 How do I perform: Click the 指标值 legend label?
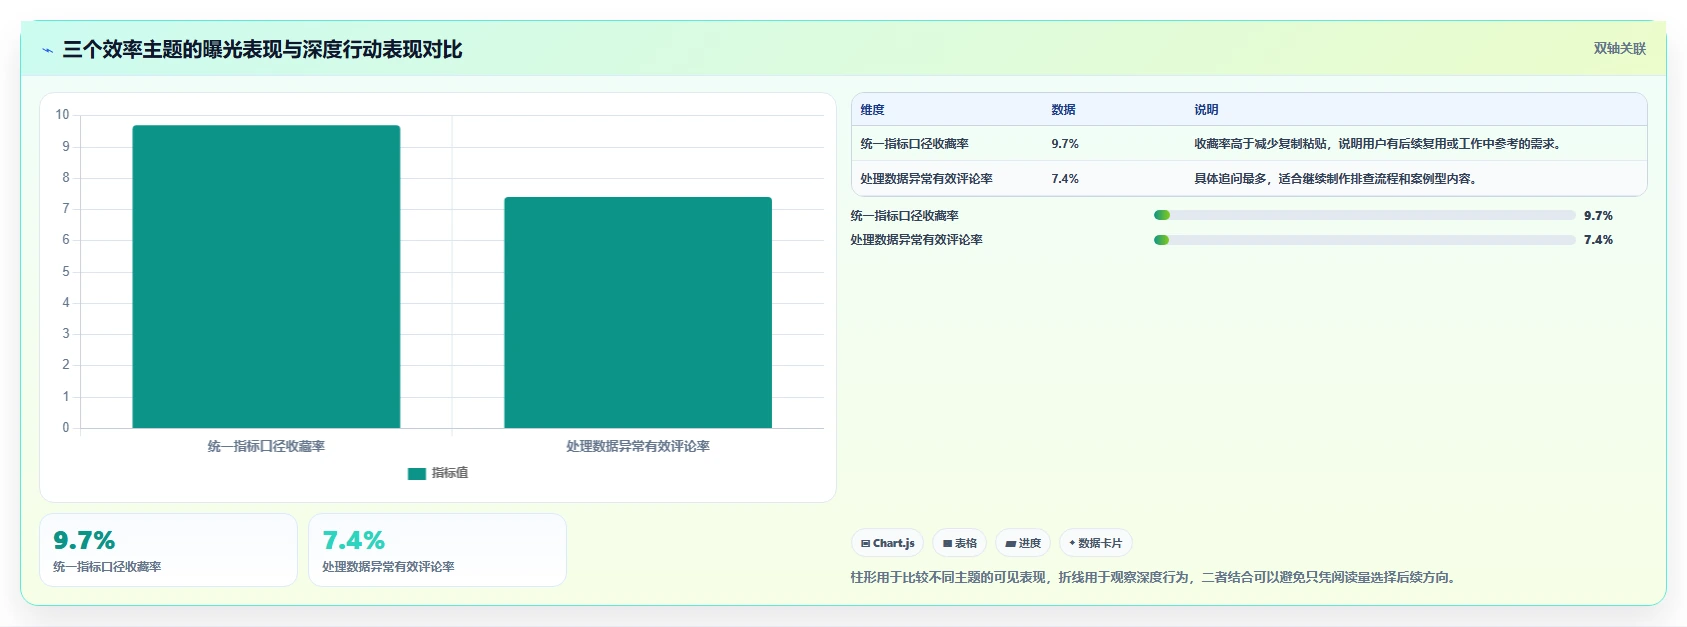tap(450, 473)
